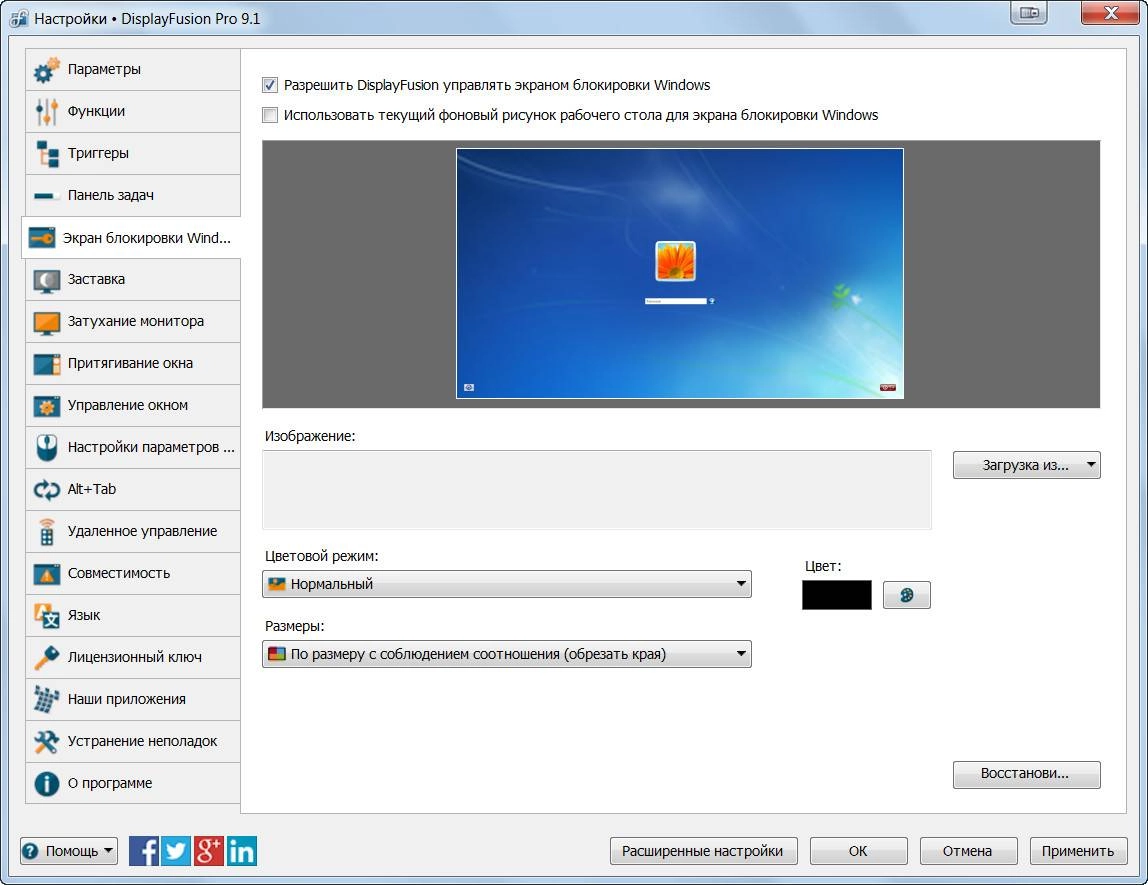The width and height of the screenshot is (1148, 885).
Task: Open the Затухание монитора section
Action: point(133,321)
